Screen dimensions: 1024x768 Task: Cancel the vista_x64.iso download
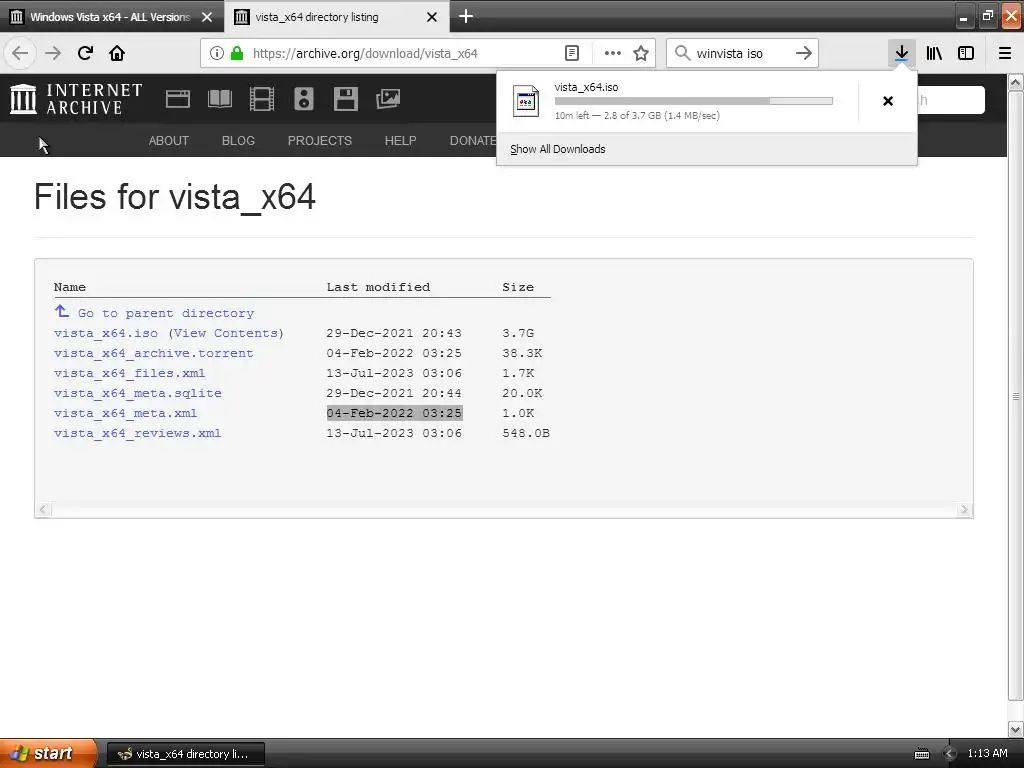[888, 101]
